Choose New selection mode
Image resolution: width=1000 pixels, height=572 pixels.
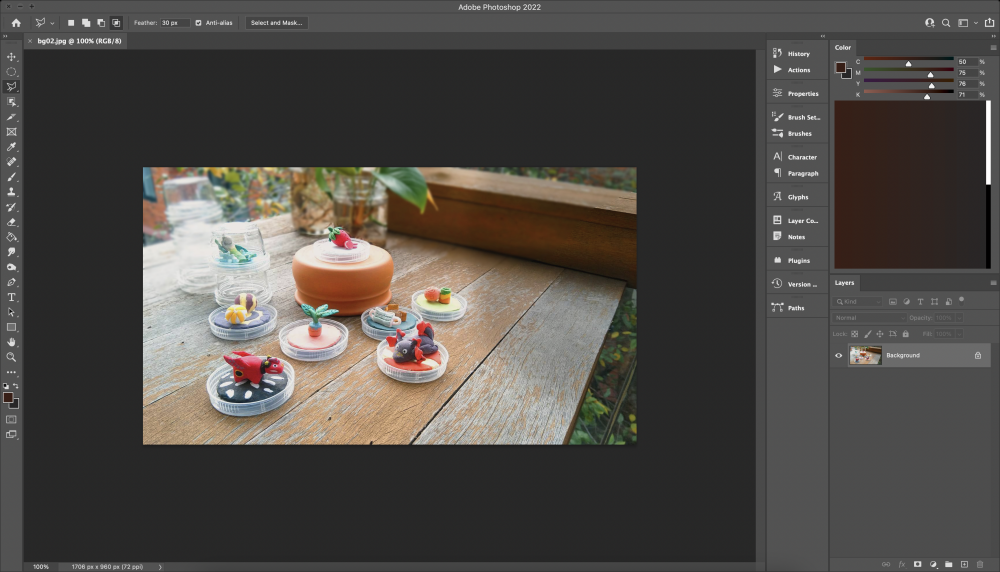(71, 23)
